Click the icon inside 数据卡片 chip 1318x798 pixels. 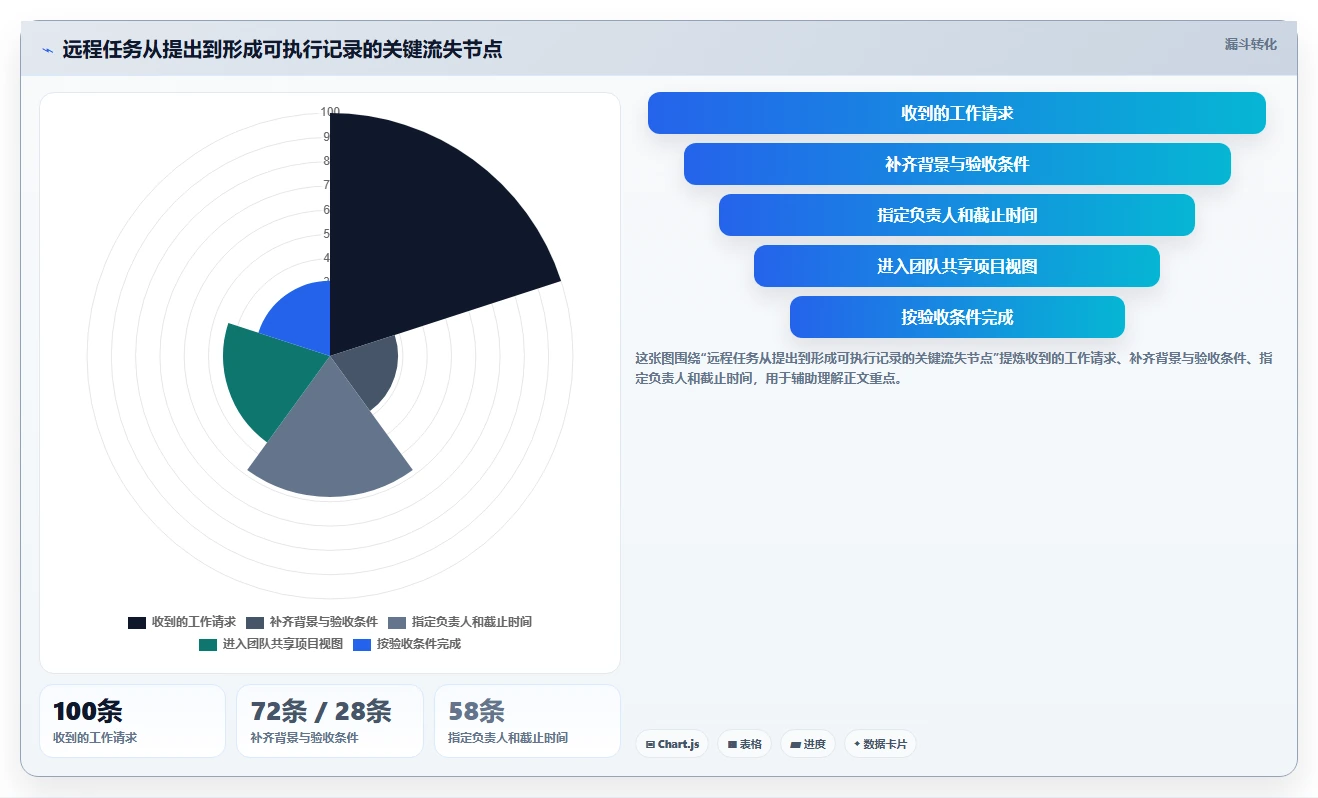click(x=857, y=744)
